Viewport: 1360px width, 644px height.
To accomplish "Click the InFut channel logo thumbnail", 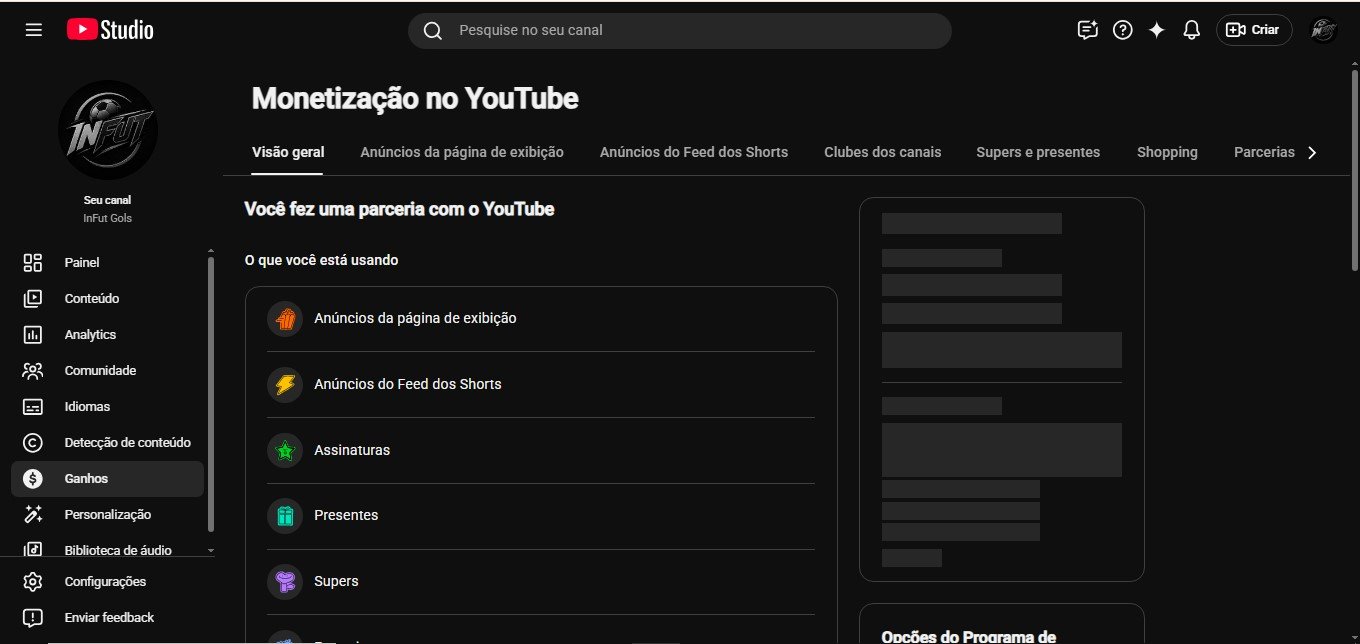I will coord(108,130).
